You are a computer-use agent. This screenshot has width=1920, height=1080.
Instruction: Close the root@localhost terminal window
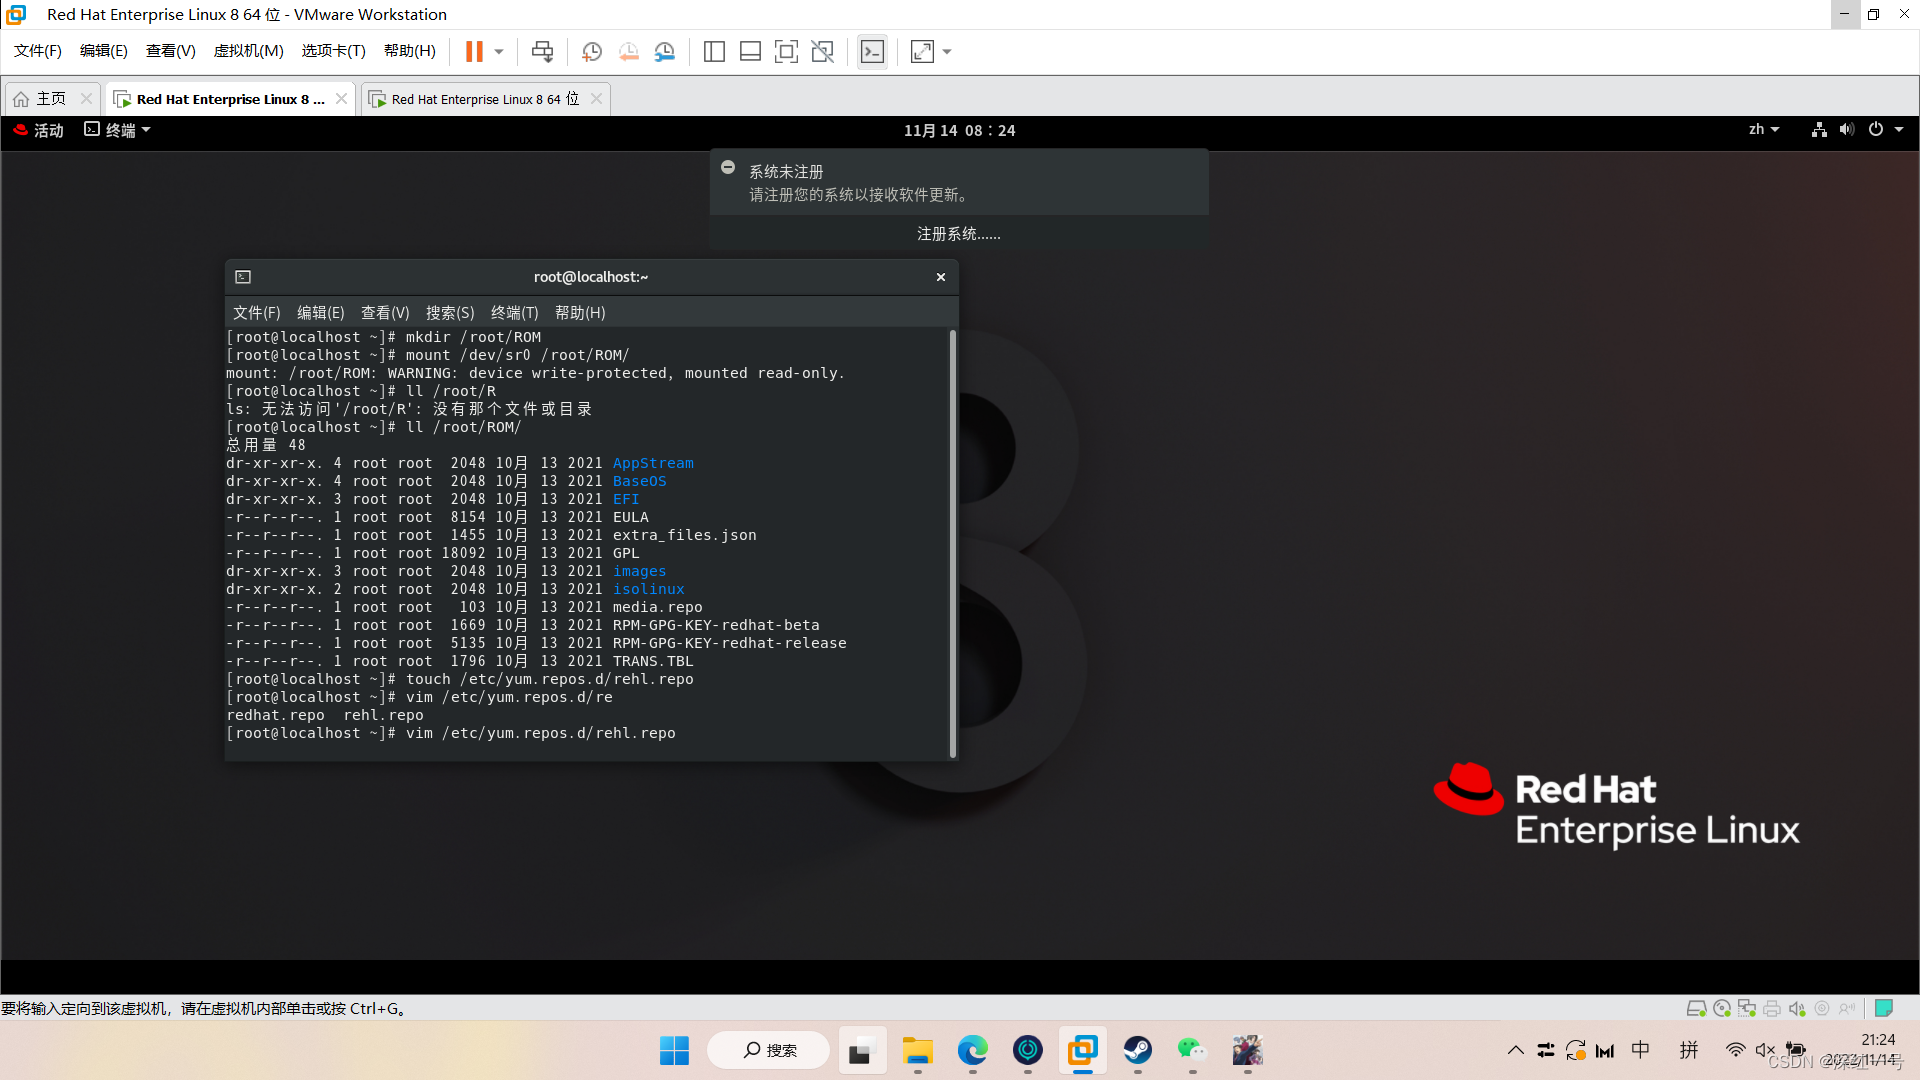click(x=941, y=277)
